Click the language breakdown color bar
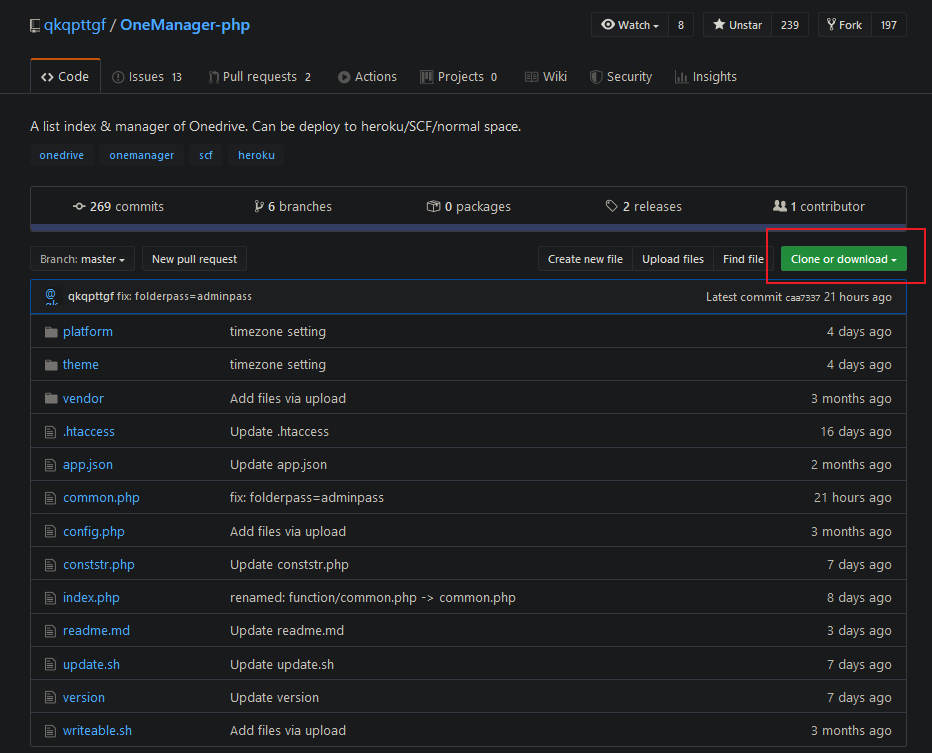Image resolution: width=932 pixels, height=753 pixels. pyautogui.click(x=468, y=228)
